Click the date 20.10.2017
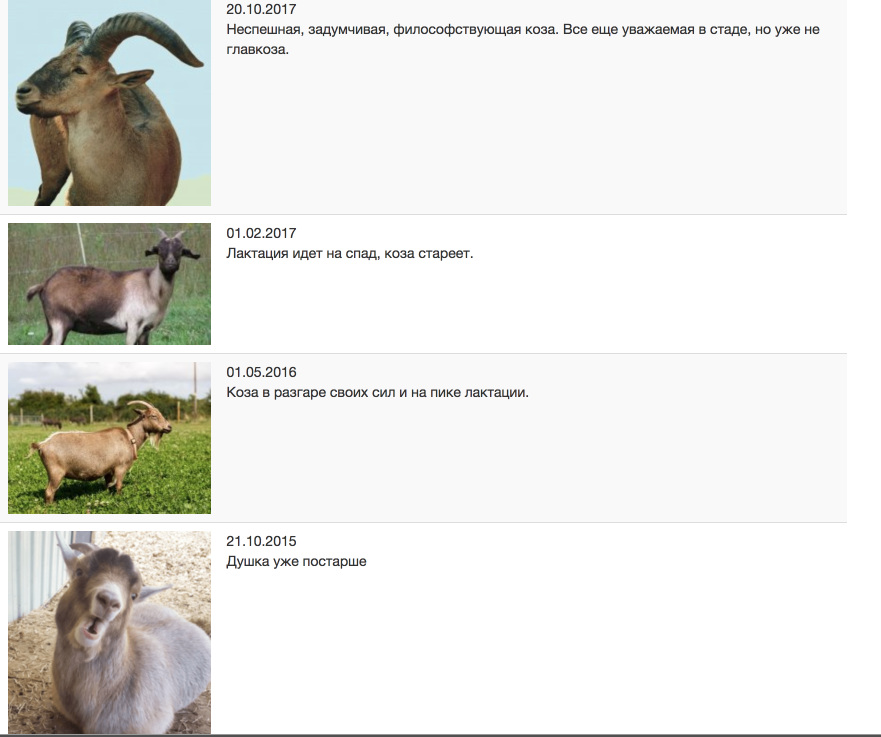881x737 pixels. coord(261,9)
